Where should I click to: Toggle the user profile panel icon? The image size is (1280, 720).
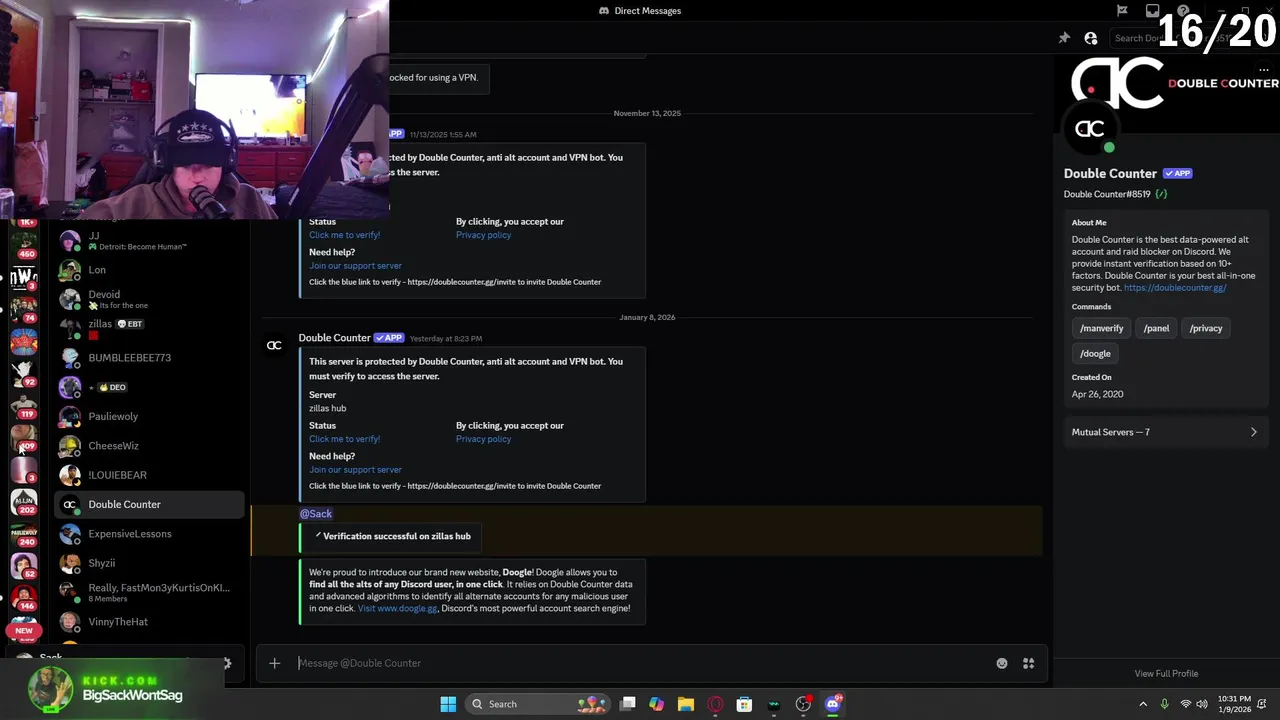(x=1091, y=38)
